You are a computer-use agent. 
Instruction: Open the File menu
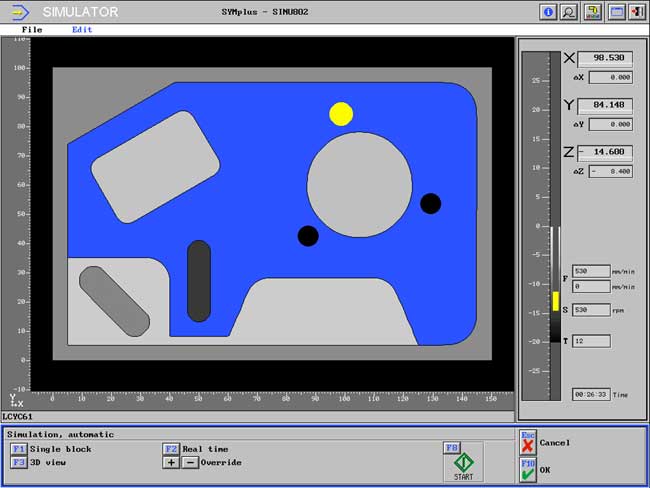32,30
